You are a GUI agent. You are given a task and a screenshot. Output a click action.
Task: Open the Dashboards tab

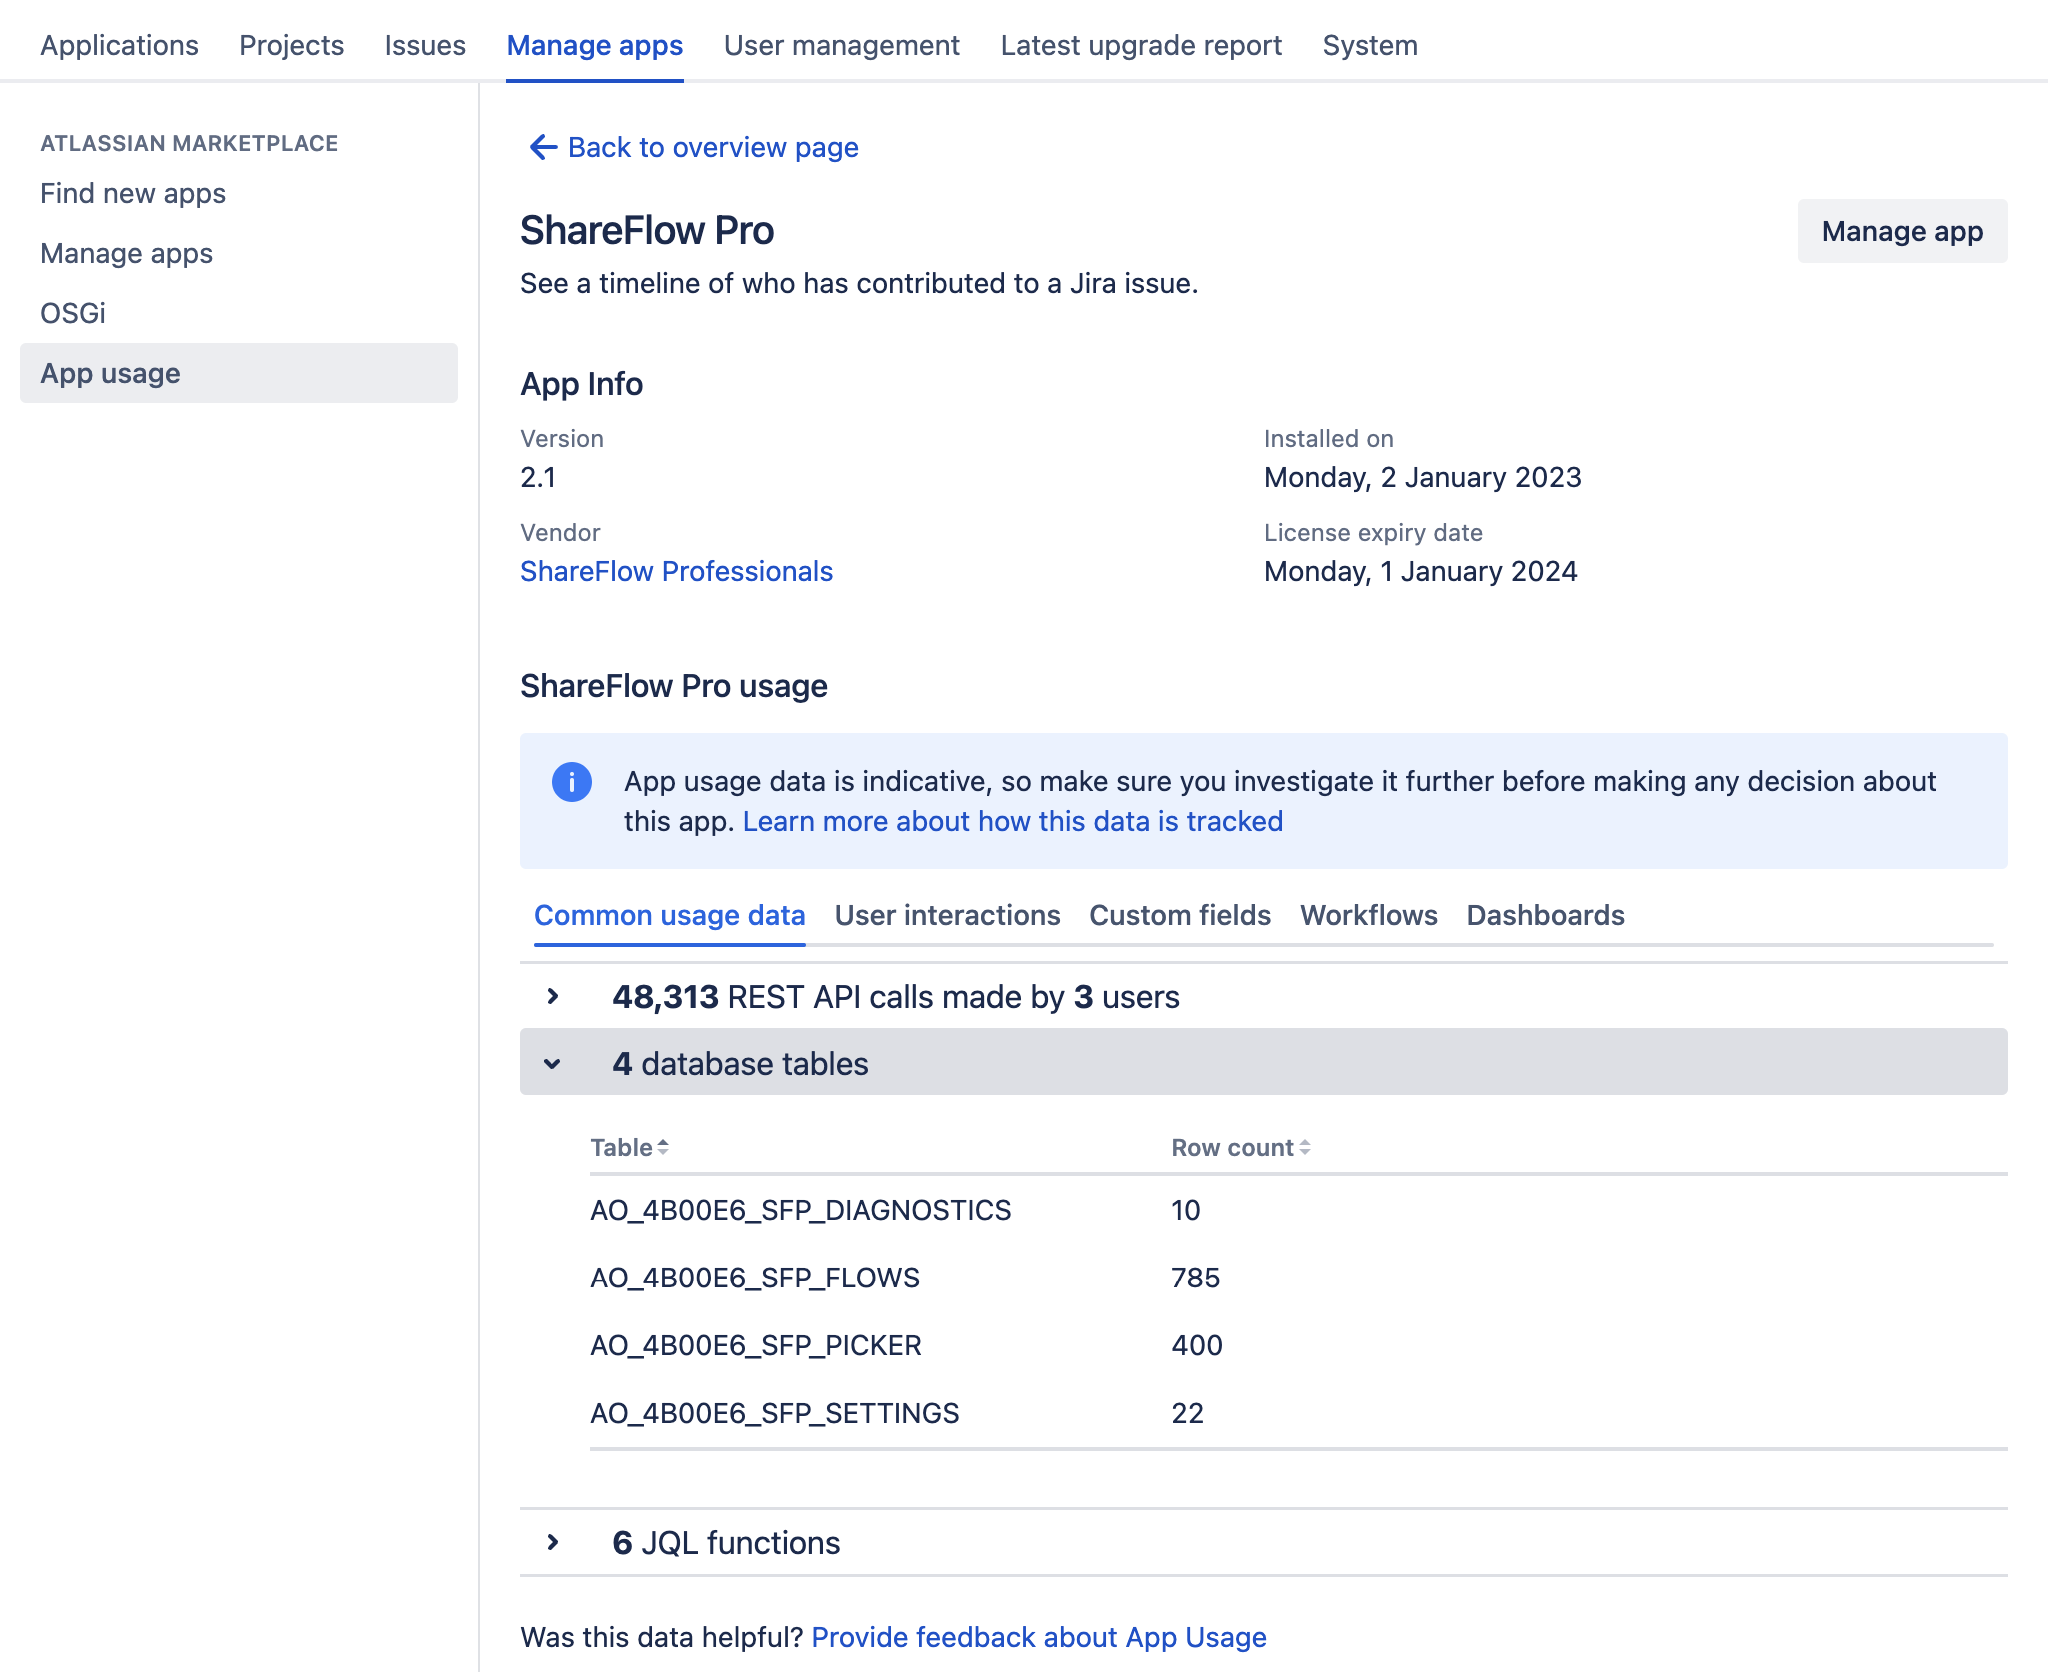(x=1545, y=915)
